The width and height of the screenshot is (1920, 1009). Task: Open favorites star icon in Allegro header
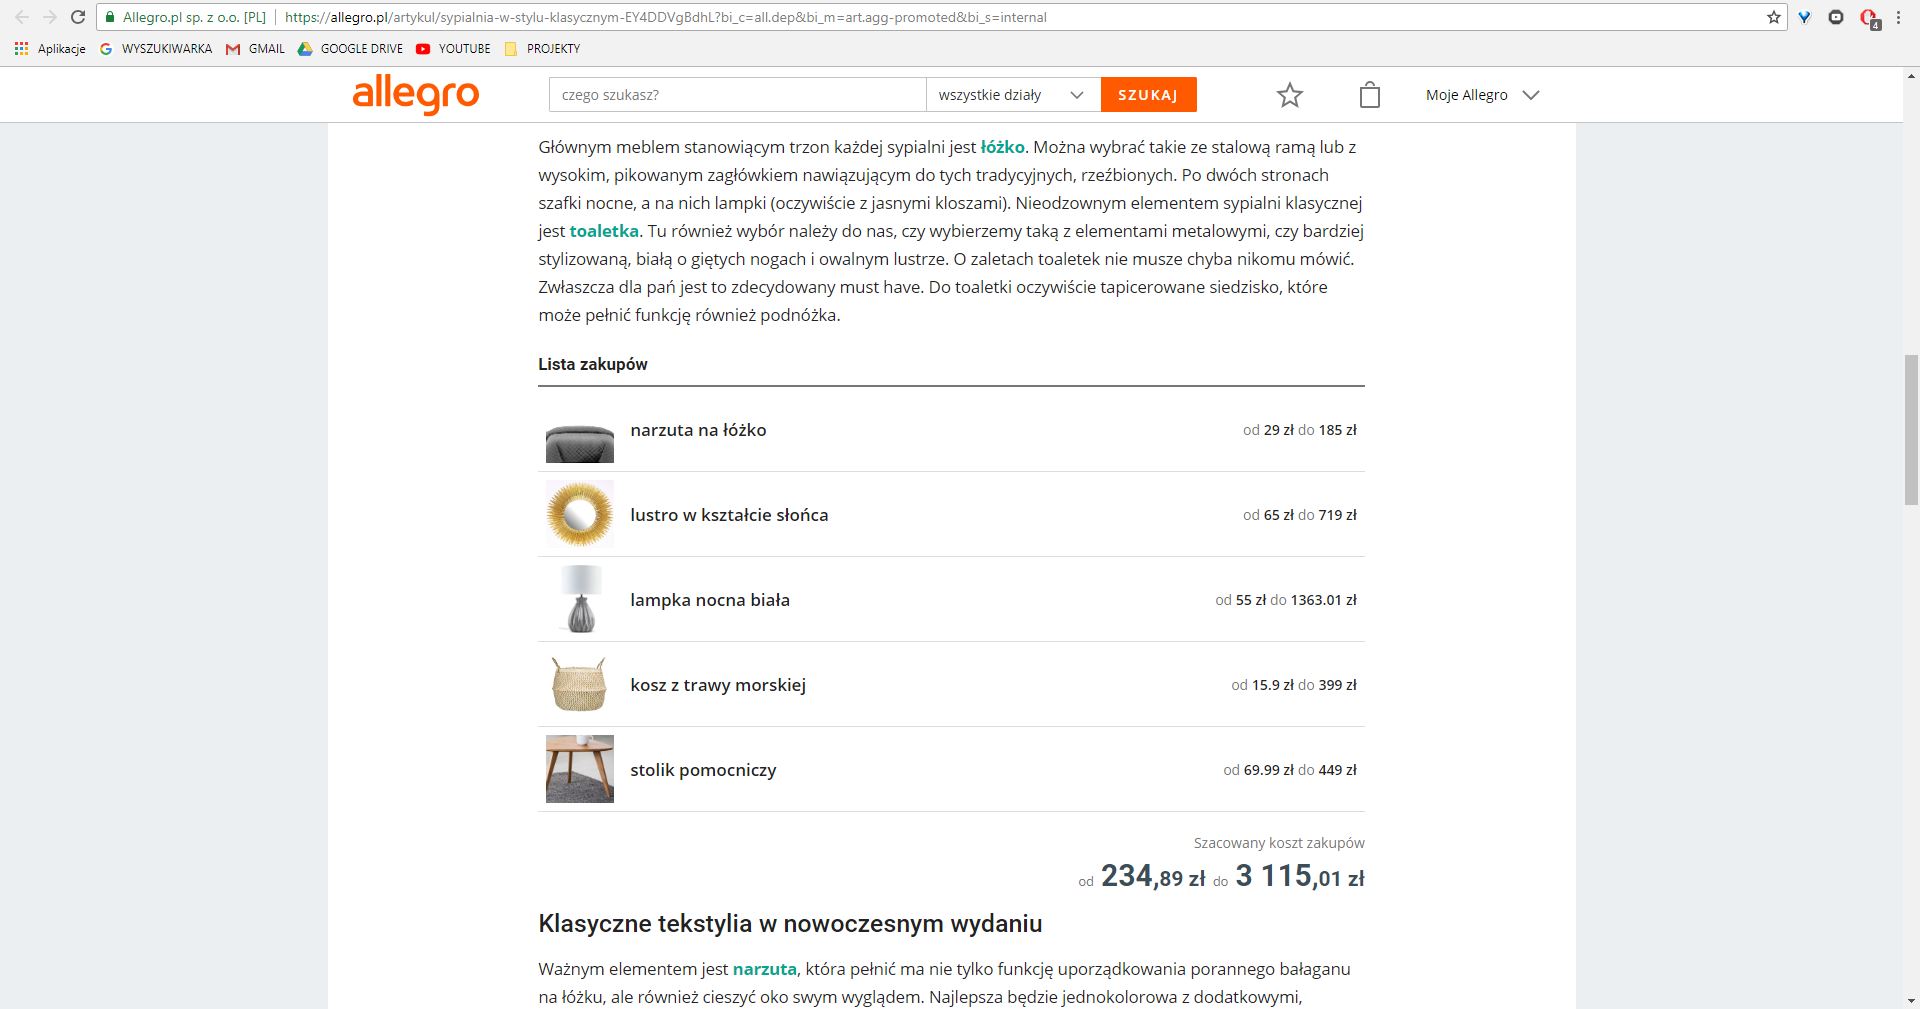(x=1290, y=95)
